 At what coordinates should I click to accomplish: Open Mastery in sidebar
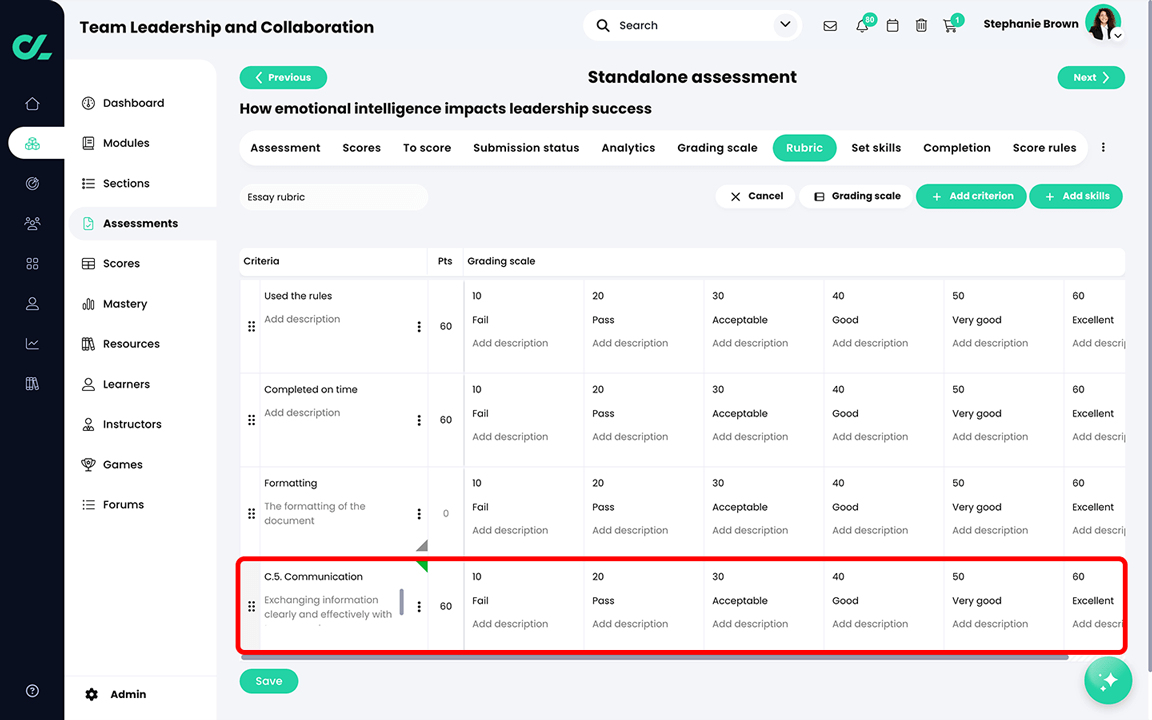tap(114, 304)
